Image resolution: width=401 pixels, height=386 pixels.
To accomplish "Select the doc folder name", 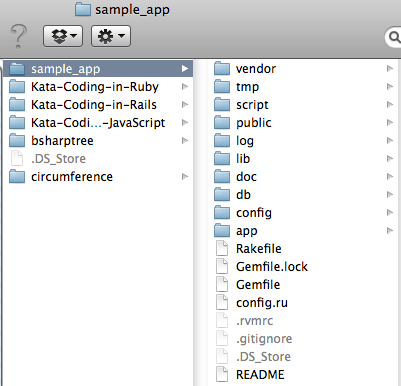I will pos(246,177).
